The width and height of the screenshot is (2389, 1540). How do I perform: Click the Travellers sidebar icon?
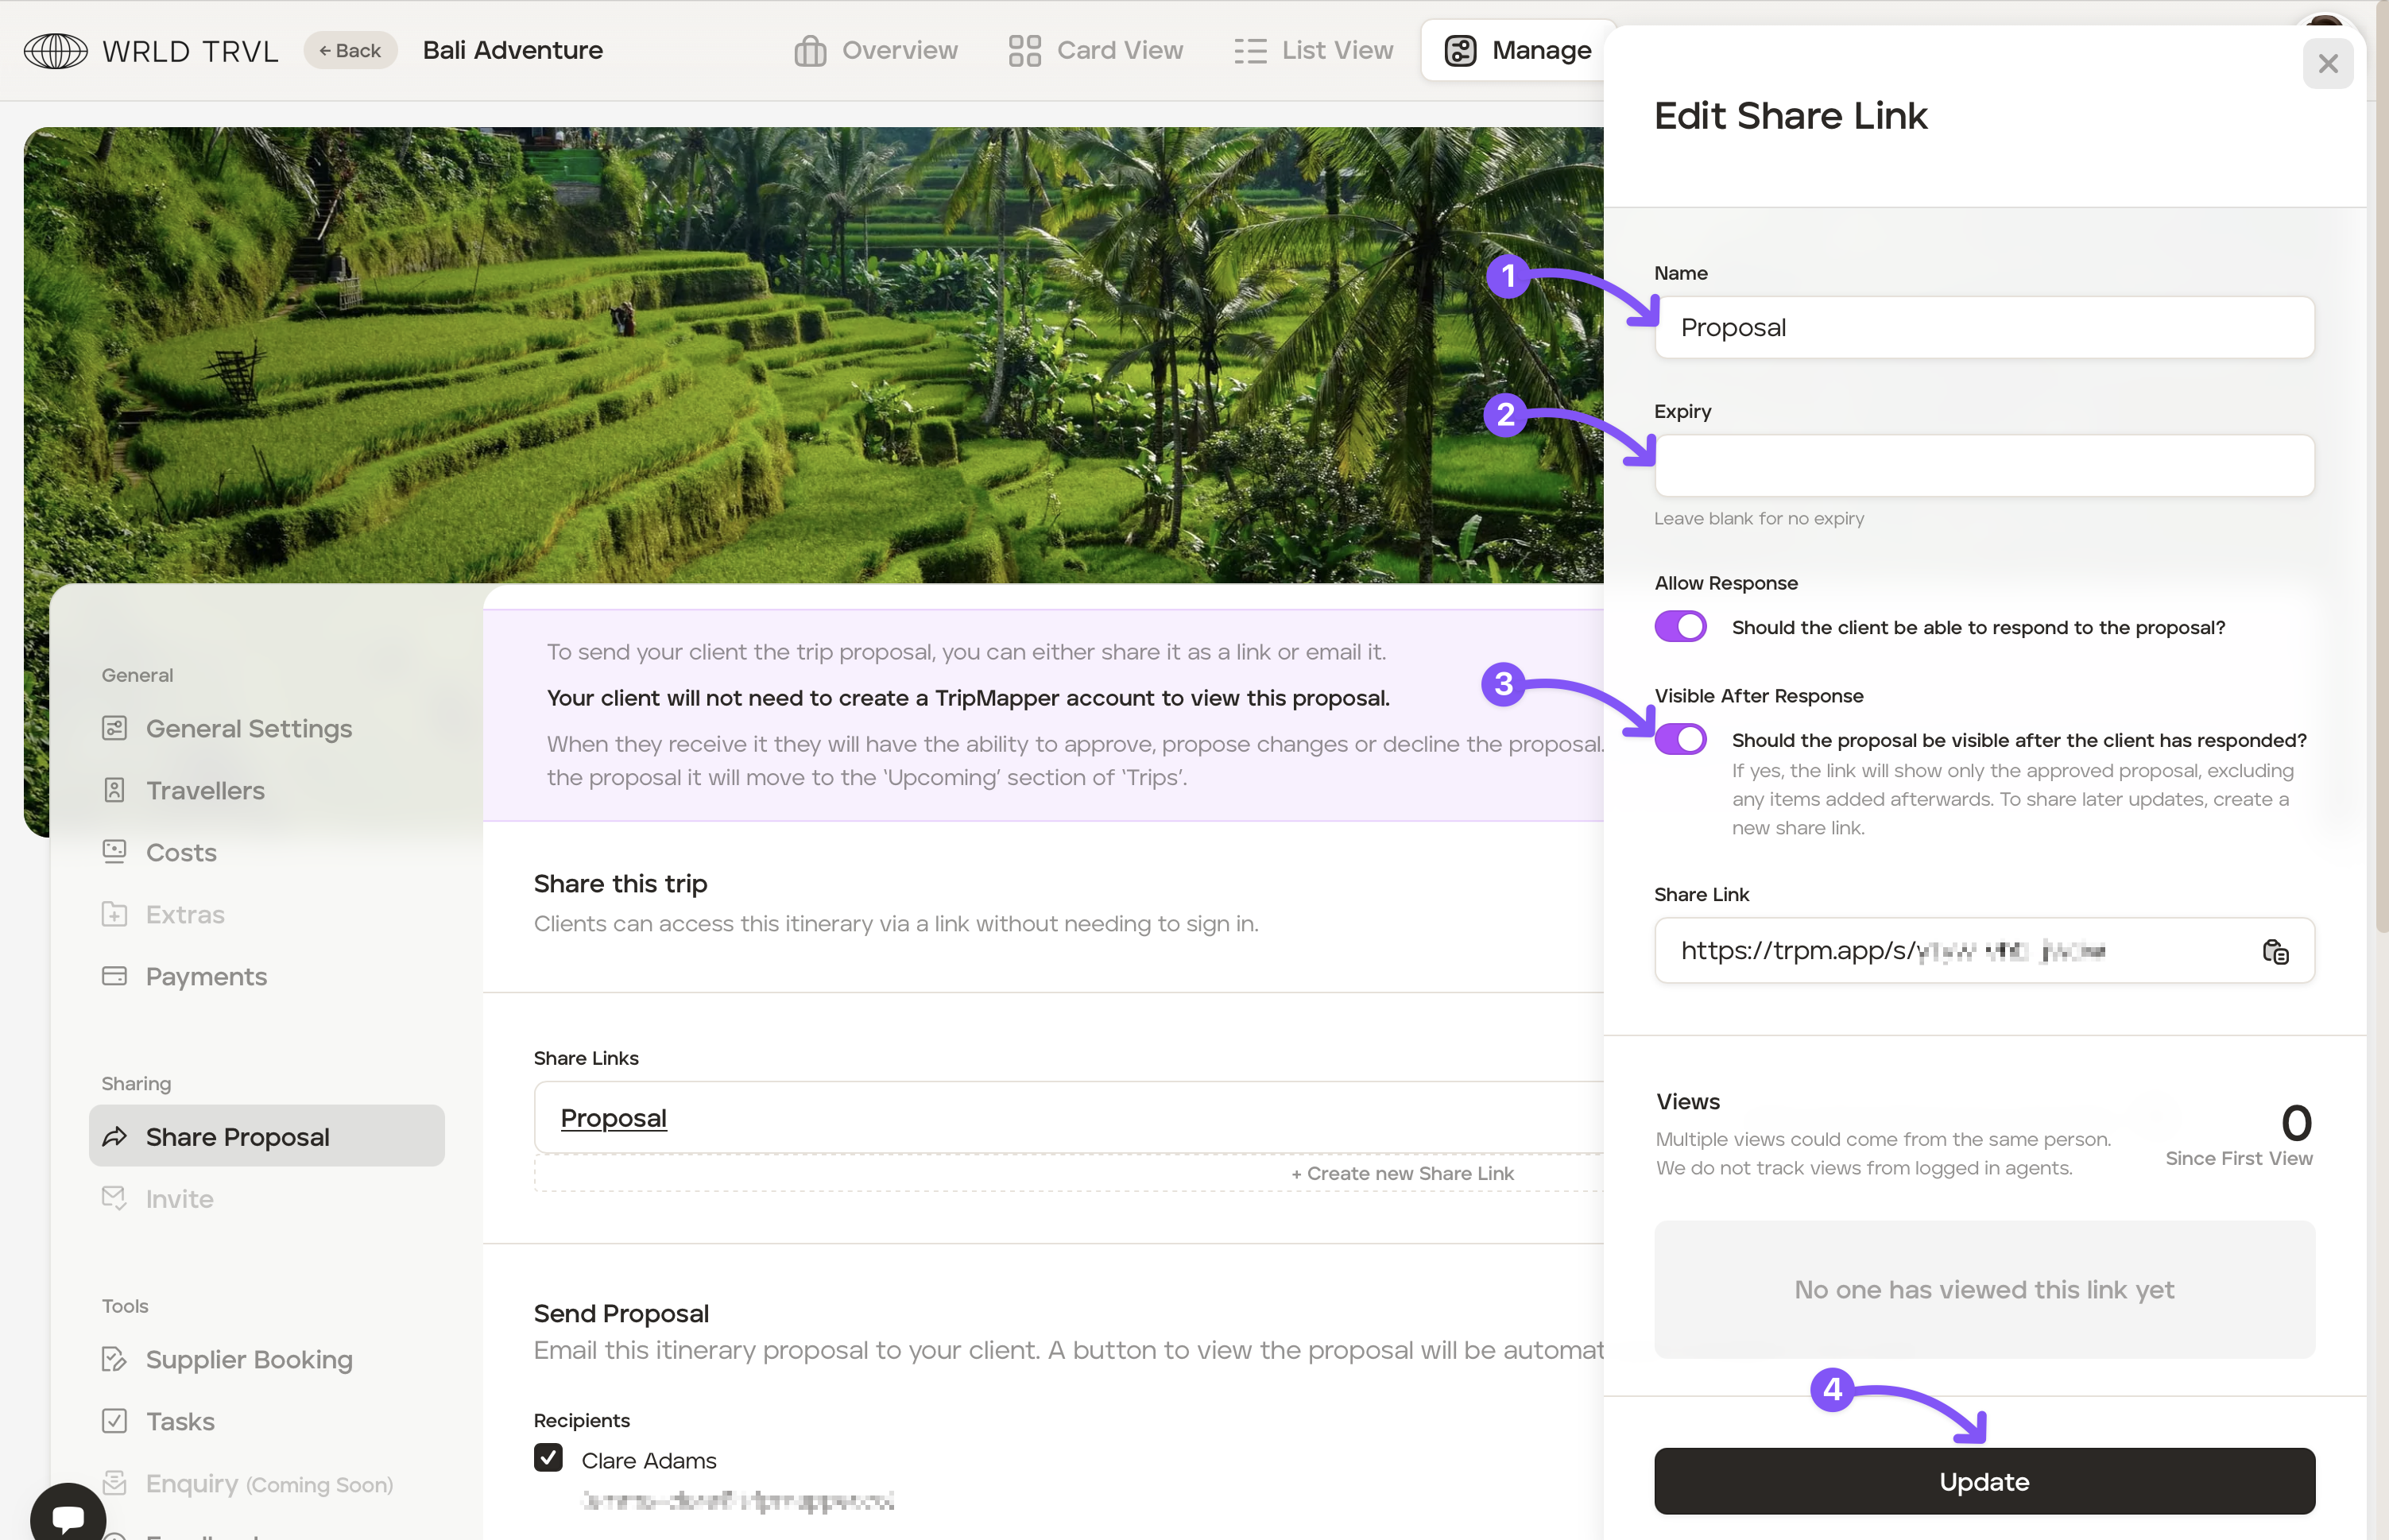click(x=115, y=790)
